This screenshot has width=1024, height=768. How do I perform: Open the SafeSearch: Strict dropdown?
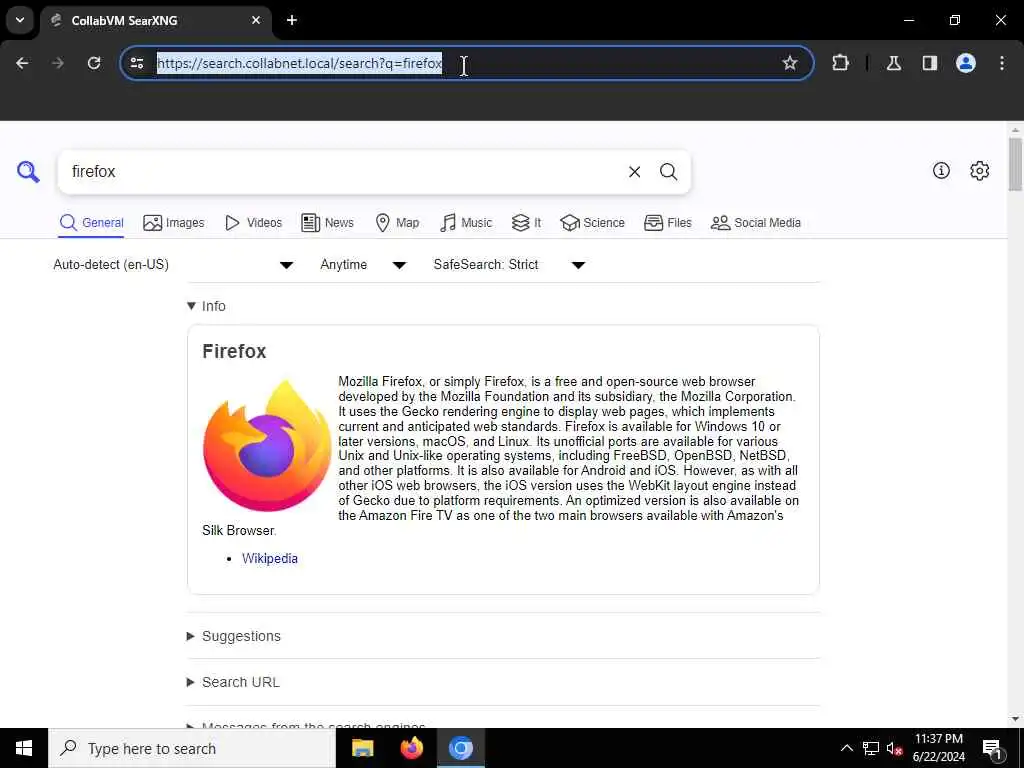click(x=509, y=264)
